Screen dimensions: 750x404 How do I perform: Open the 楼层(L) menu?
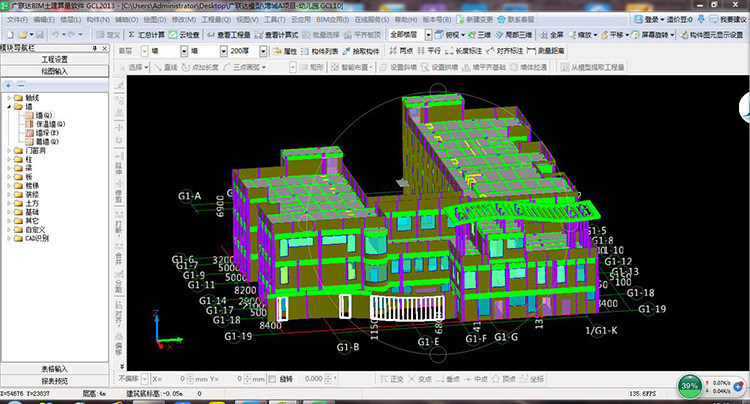(x=71, y=20)
